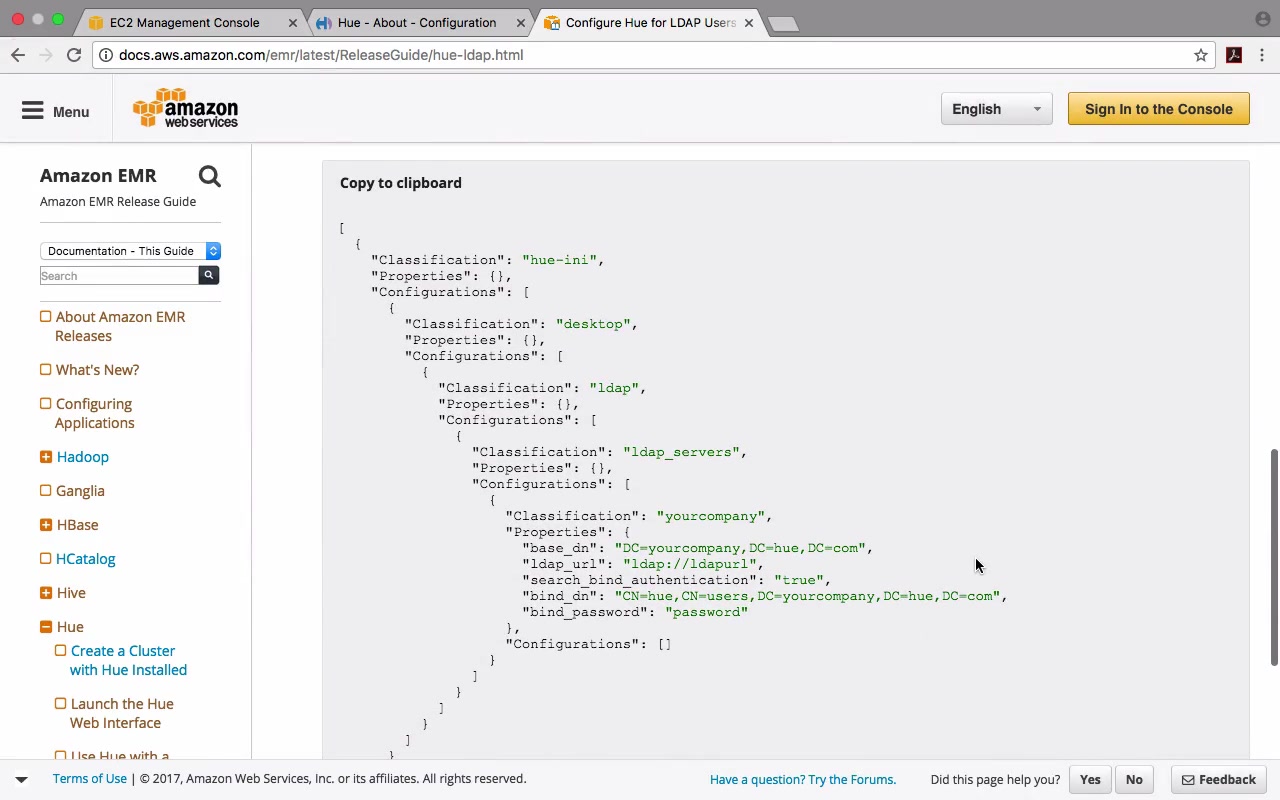Click the sidebar Search input field

click(119, 275)
